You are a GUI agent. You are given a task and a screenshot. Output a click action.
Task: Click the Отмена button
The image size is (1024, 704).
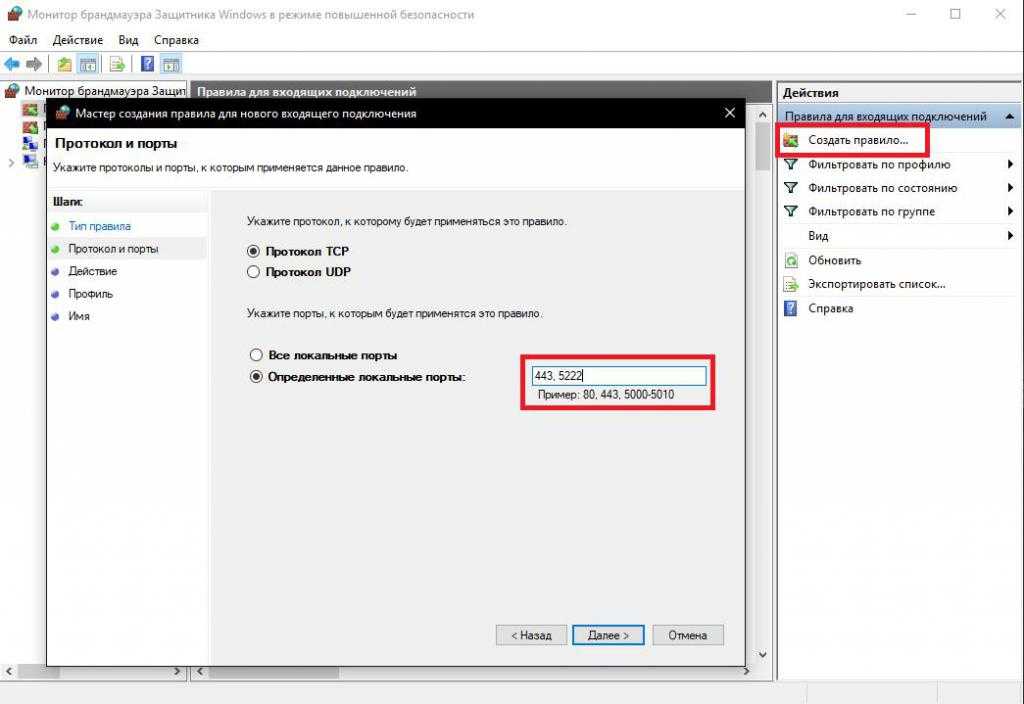pyautogui.click(x=687, y=635)
